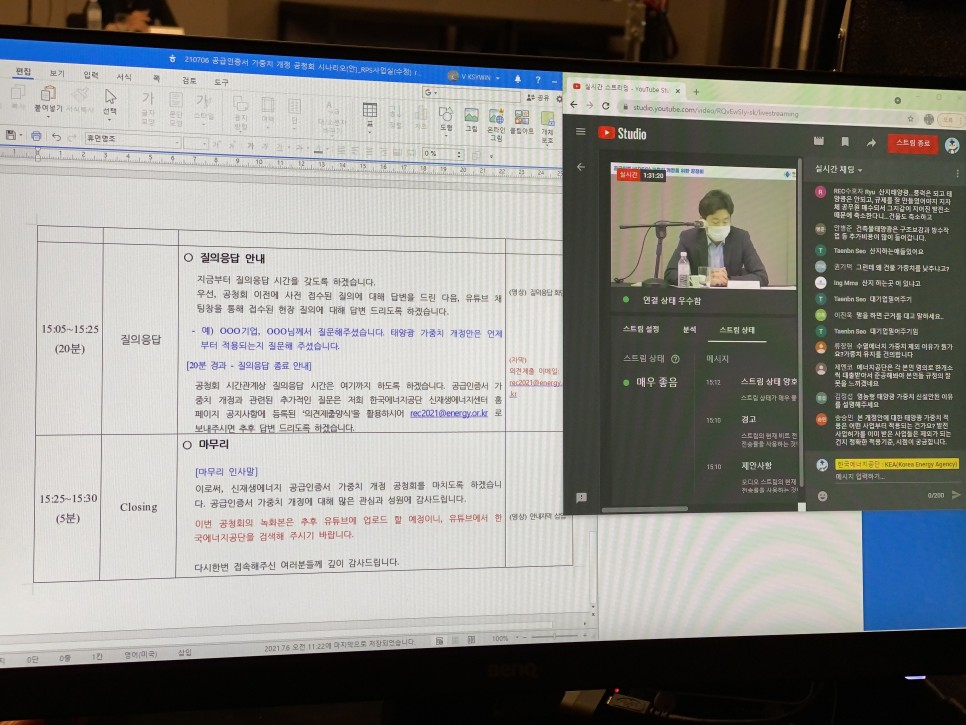Image resolution: width=966 pixels, height=725 pixels.
Task: Open the 보기 (View) menu
Action: click(57, 73)
